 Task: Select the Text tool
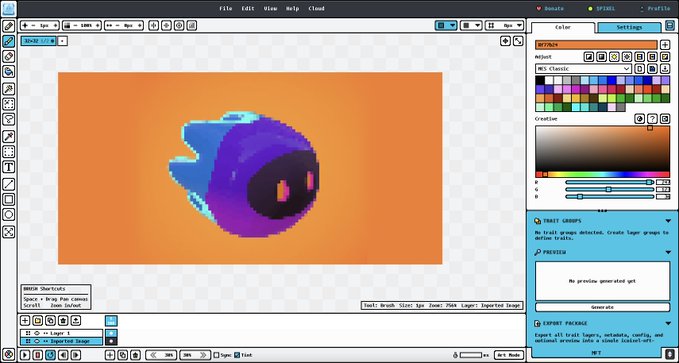[x=9, y=167]
